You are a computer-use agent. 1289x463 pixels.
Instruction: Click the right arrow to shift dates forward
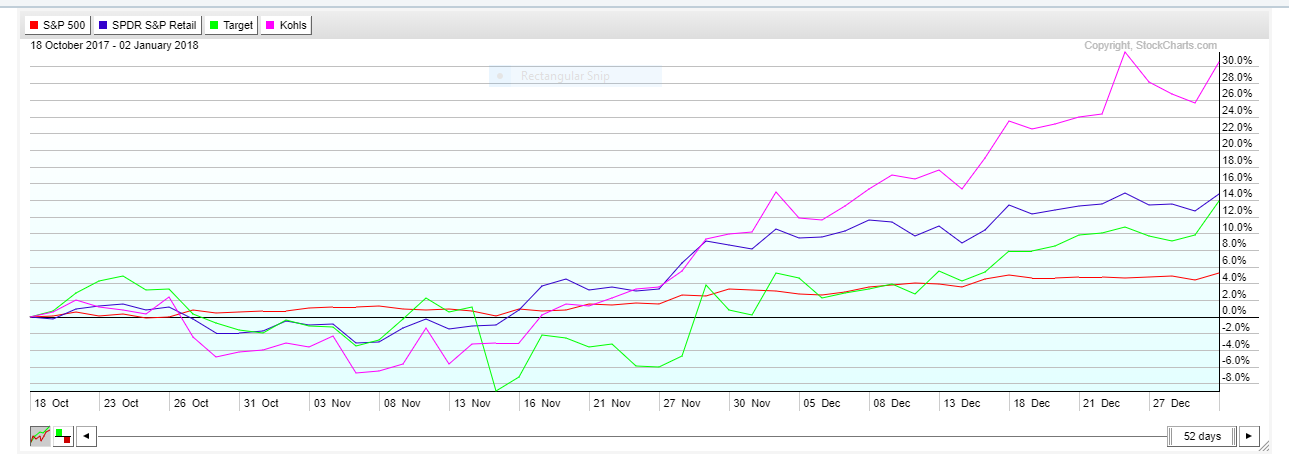[x=1249, y=436]
